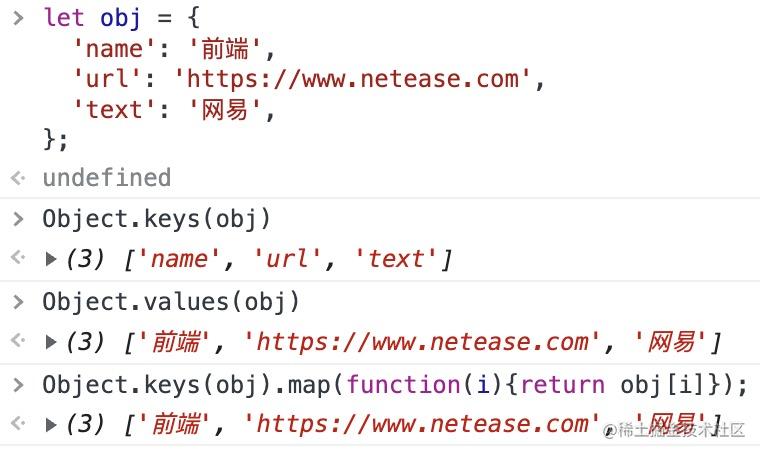Click the 'https://www.netease.com' string in obj definition
Viewport: 760px width, 454px height.
pyautogui.click(x=353, y=79)
